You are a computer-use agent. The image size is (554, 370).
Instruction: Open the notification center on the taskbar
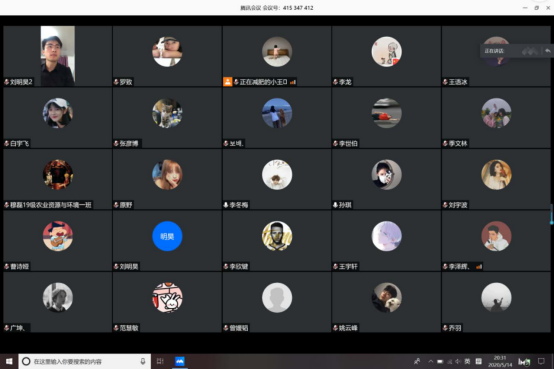541,361
